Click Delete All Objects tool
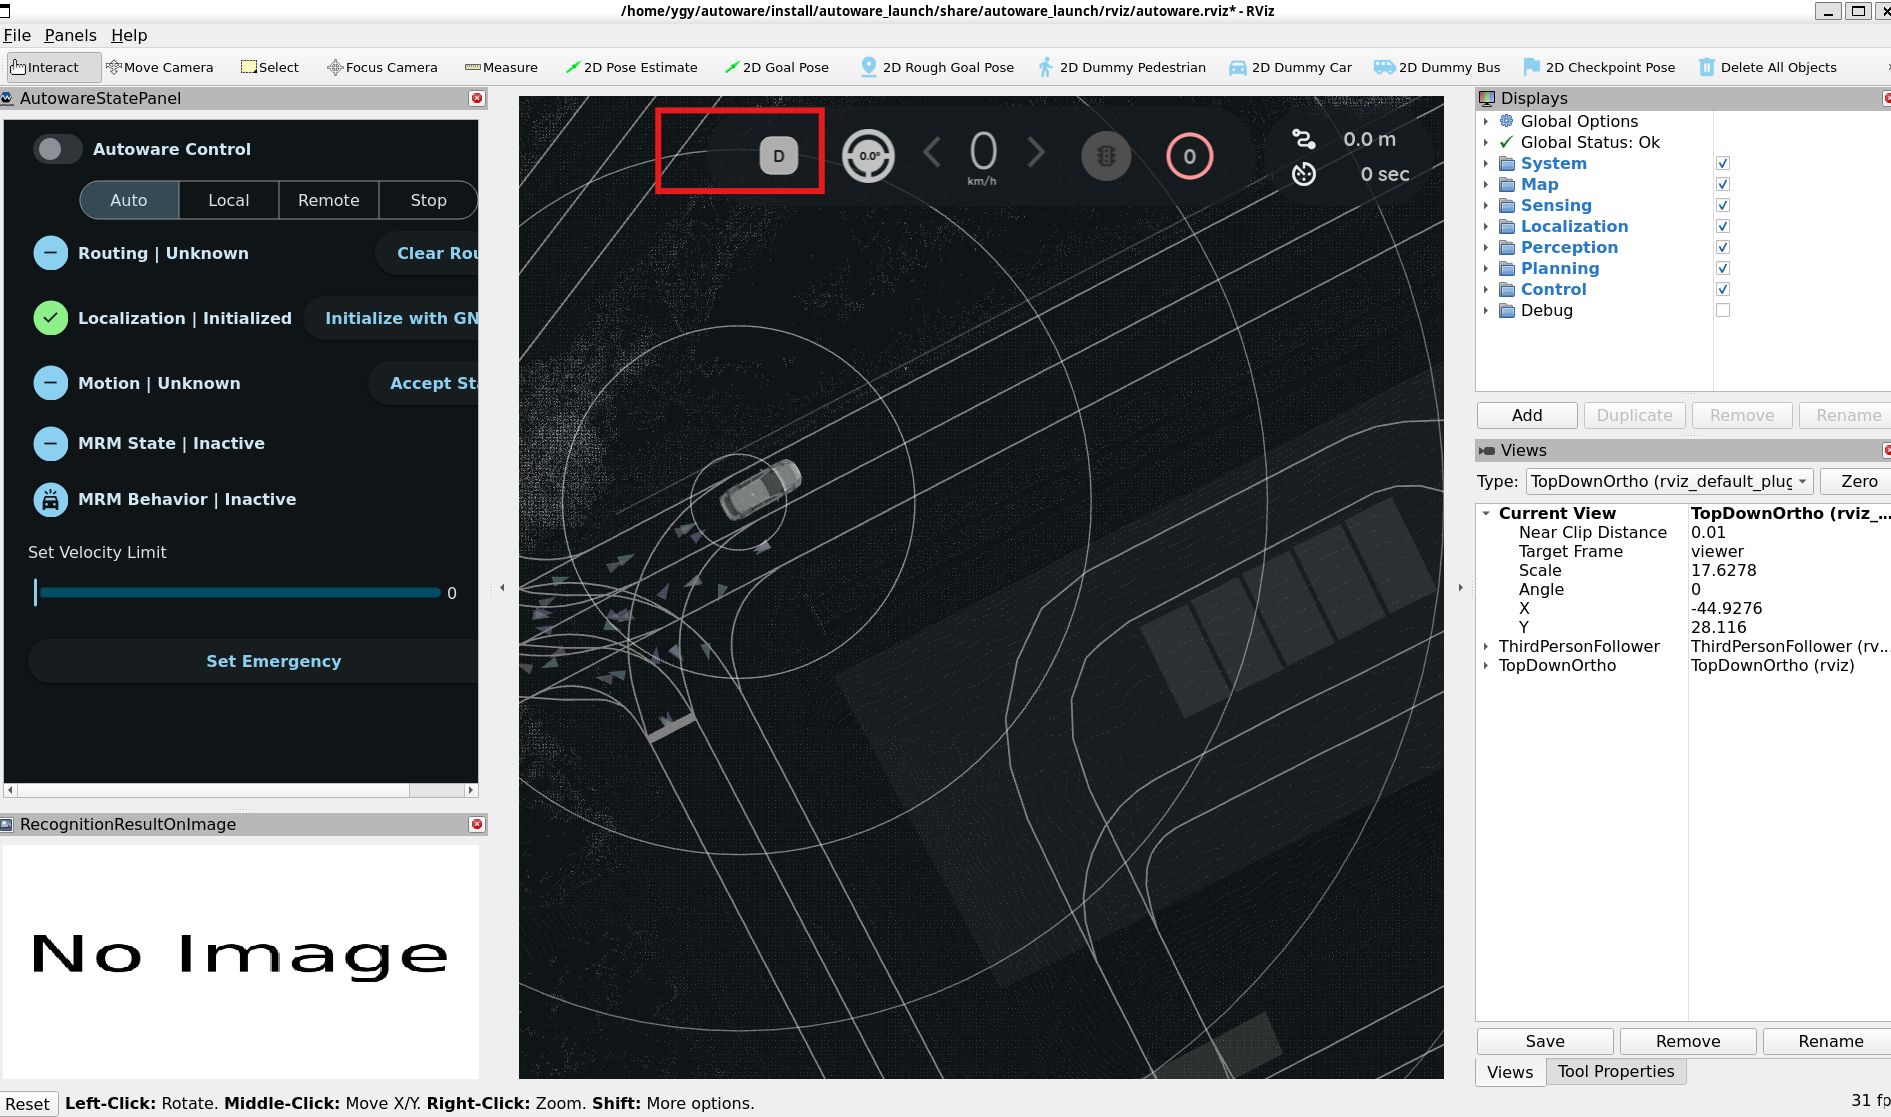Image resolution: width=1891 pixels, height=1117 pixels. coord(1768,67)
